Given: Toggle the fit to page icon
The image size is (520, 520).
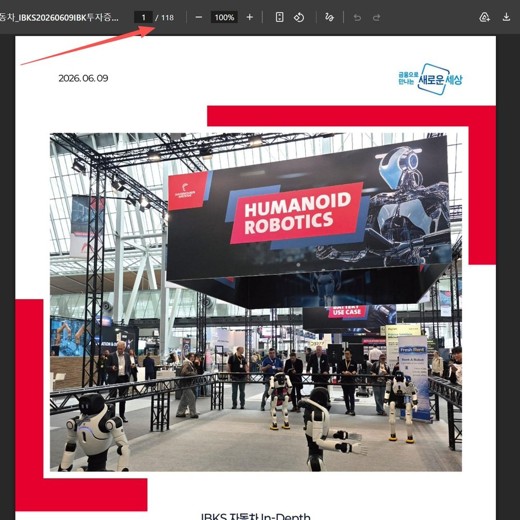Looking at the screenshot, I should click(x=280, y=17).
